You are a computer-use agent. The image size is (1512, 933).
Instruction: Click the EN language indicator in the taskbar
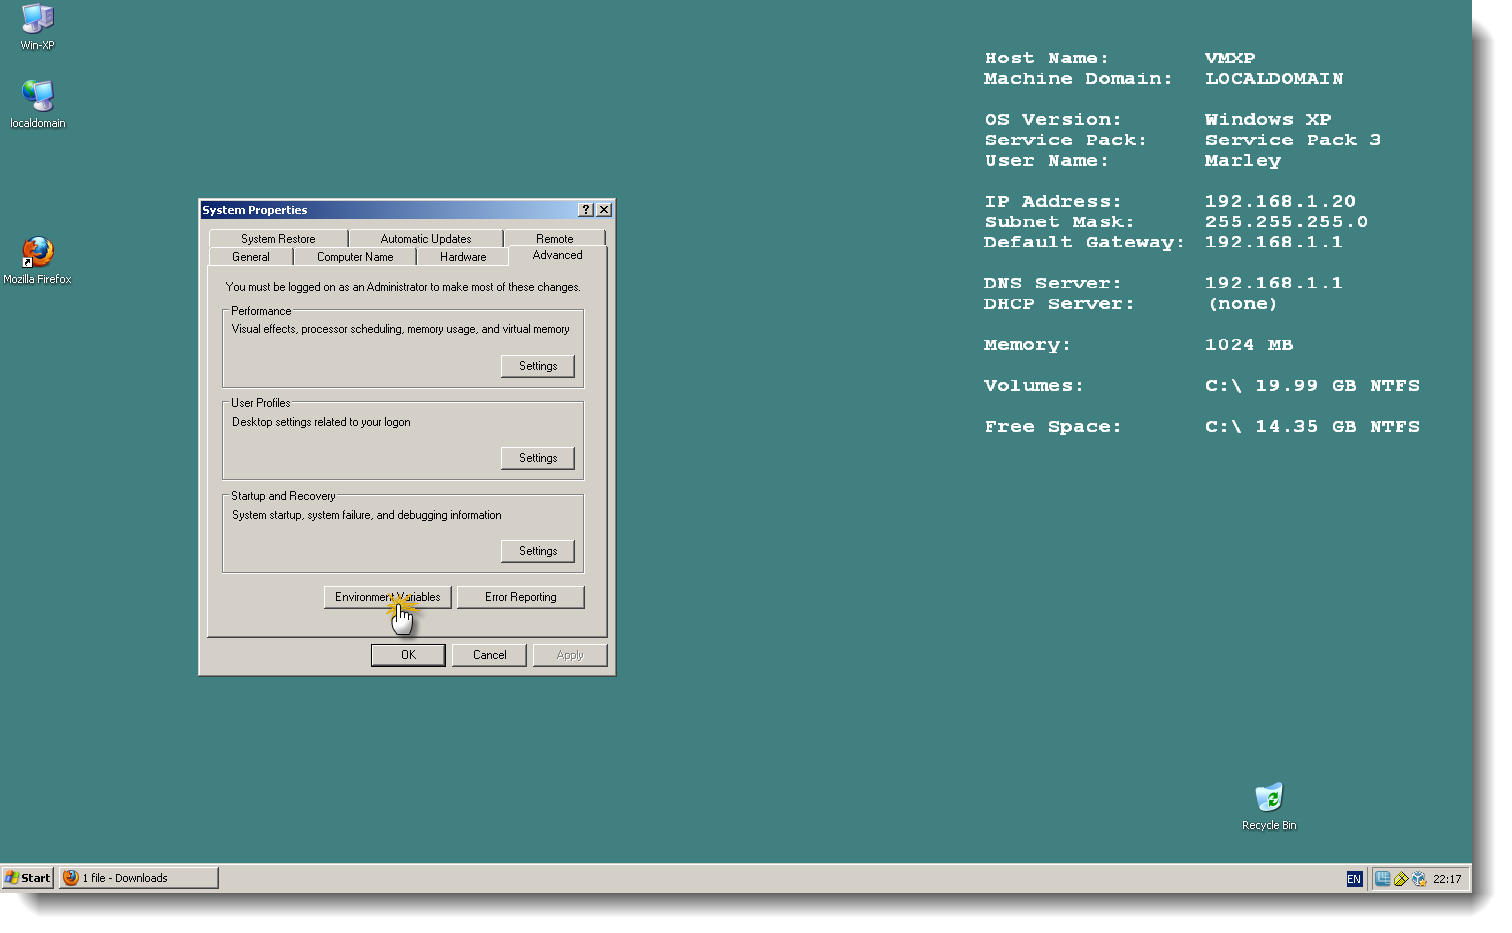click(x=1354, y=878)
